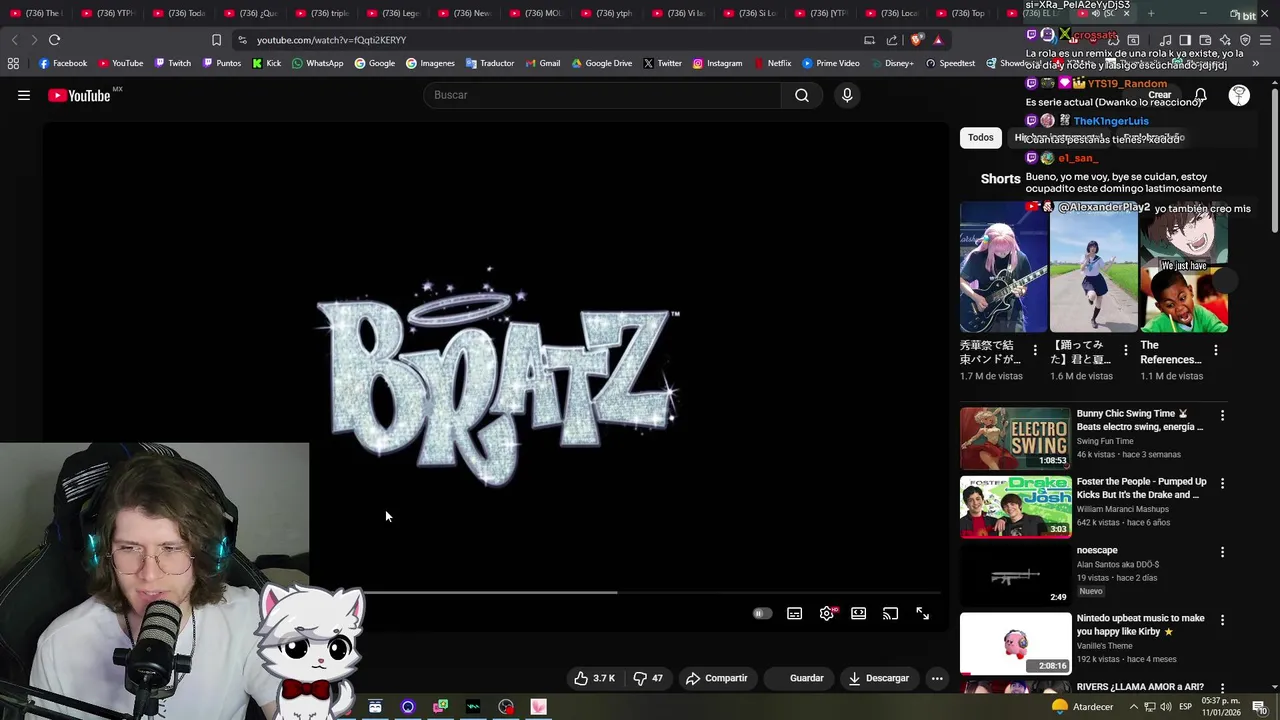
Task: Open options for Nintendo upbeat music video
Action: (x=1222, y=620)
